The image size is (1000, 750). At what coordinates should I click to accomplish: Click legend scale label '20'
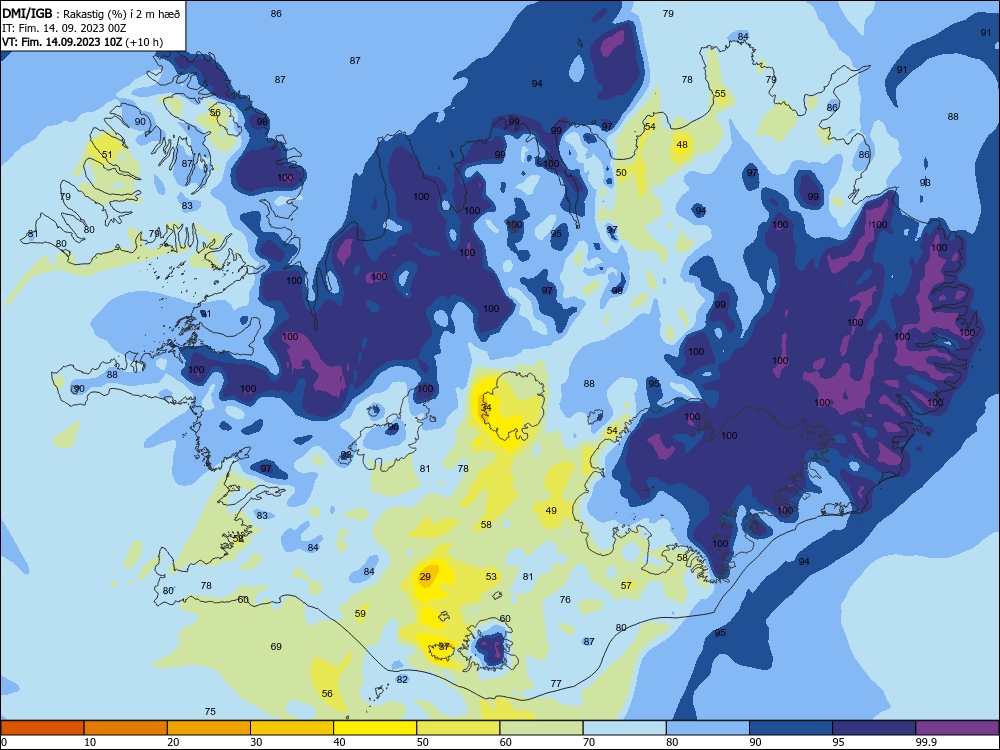click(x=173, y=742)
